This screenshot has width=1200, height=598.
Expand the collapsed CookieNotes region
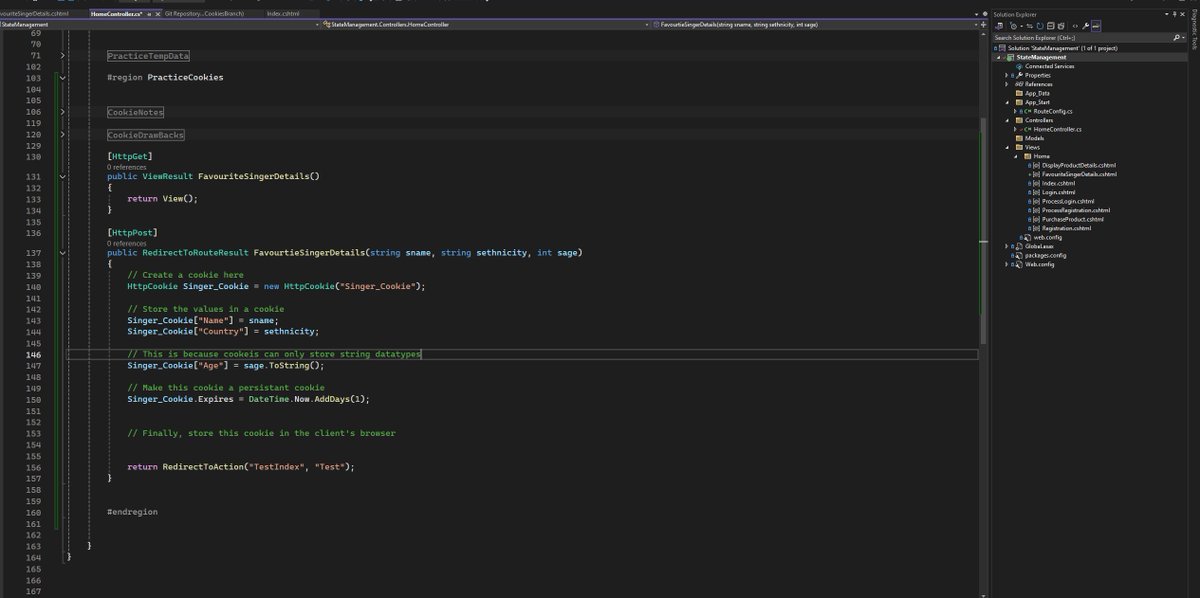pos(63,112)
